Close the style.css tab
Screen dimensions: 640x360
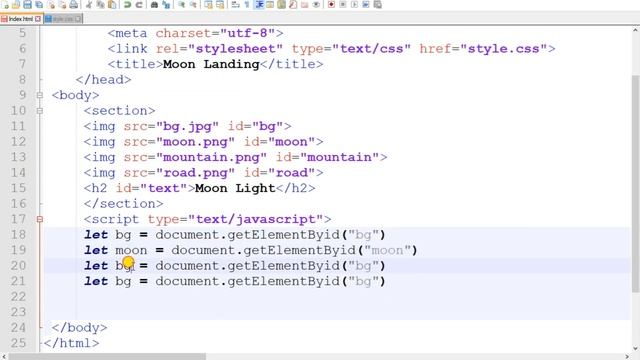[78, 19]
